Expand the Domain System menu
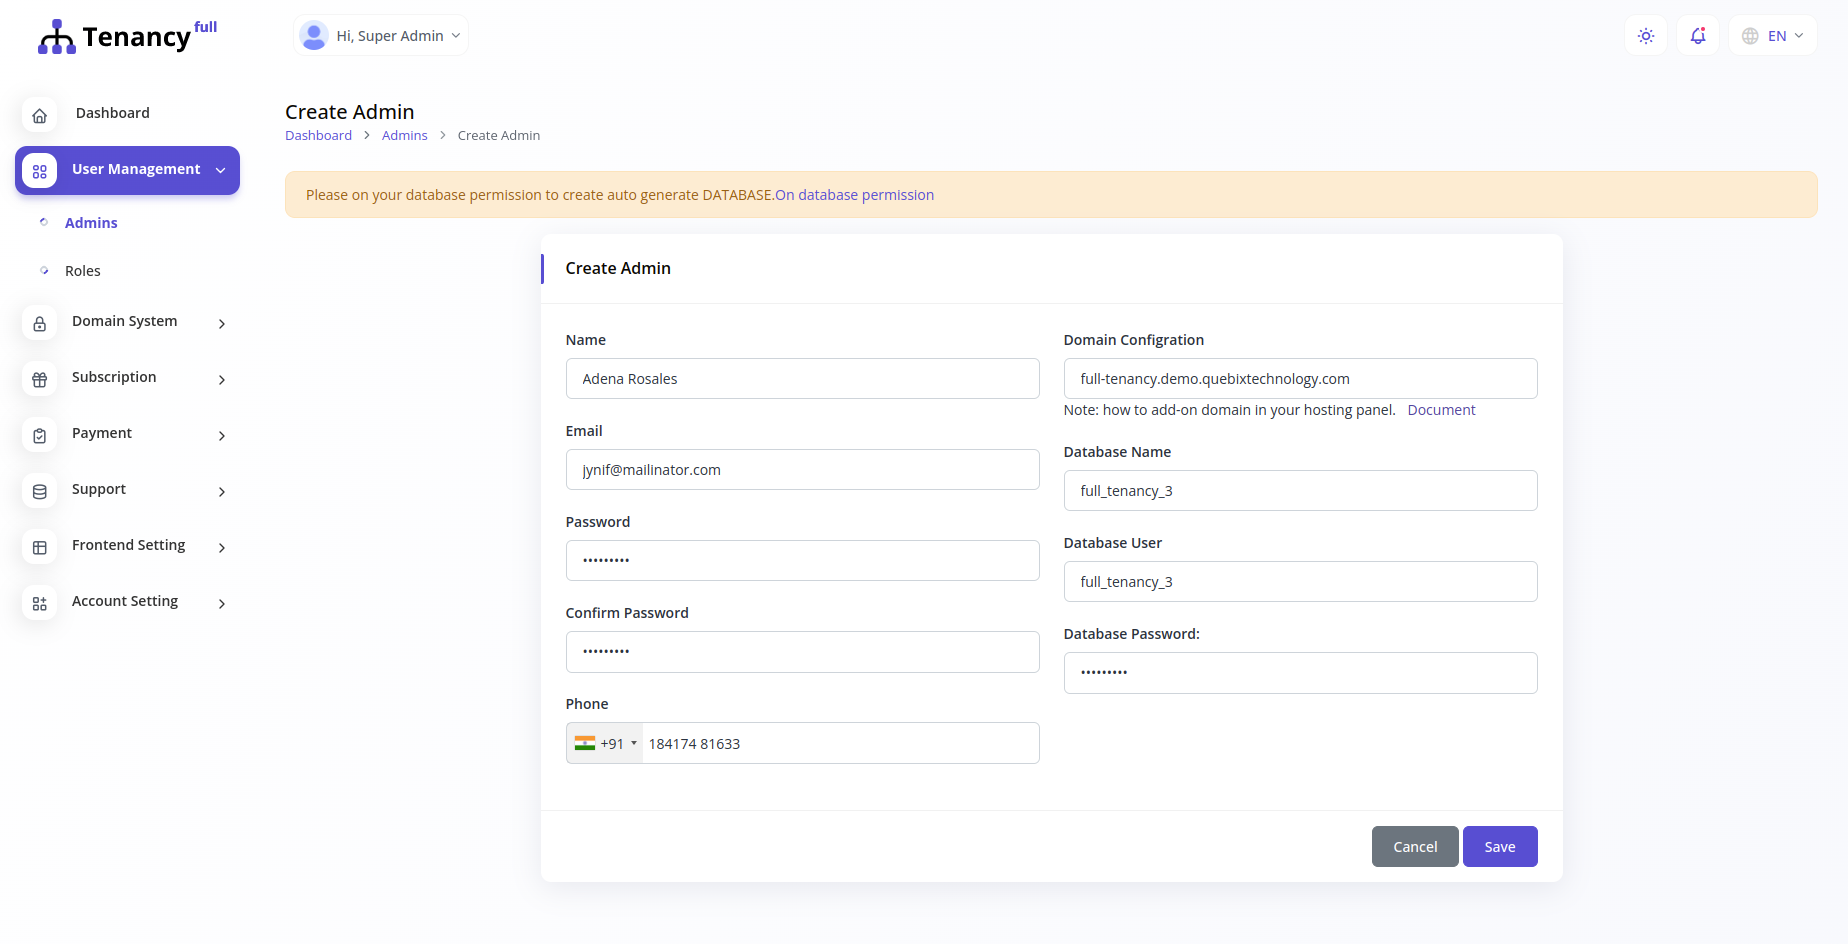This screenshot has height=944, width=1848. (221, 324)
